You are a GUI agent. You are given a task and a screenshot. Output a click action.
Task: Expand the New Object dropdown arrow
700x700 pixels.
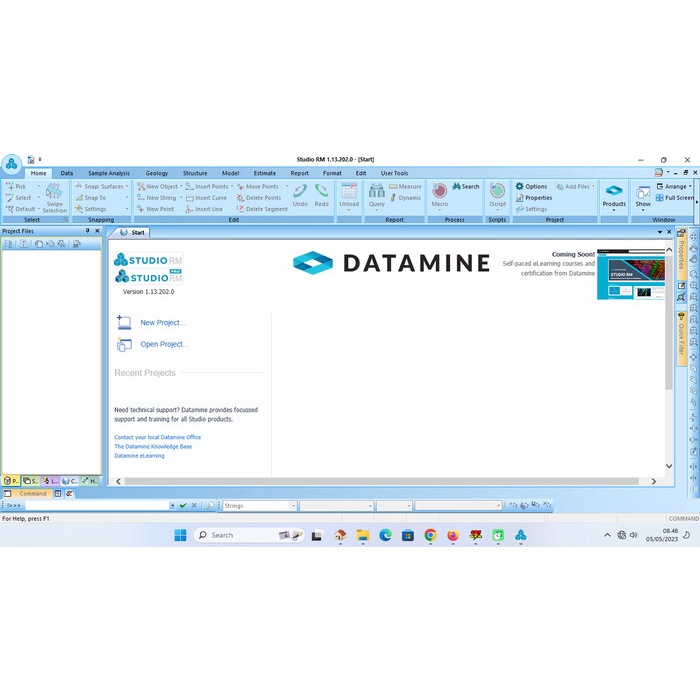(x=181, y=186)
